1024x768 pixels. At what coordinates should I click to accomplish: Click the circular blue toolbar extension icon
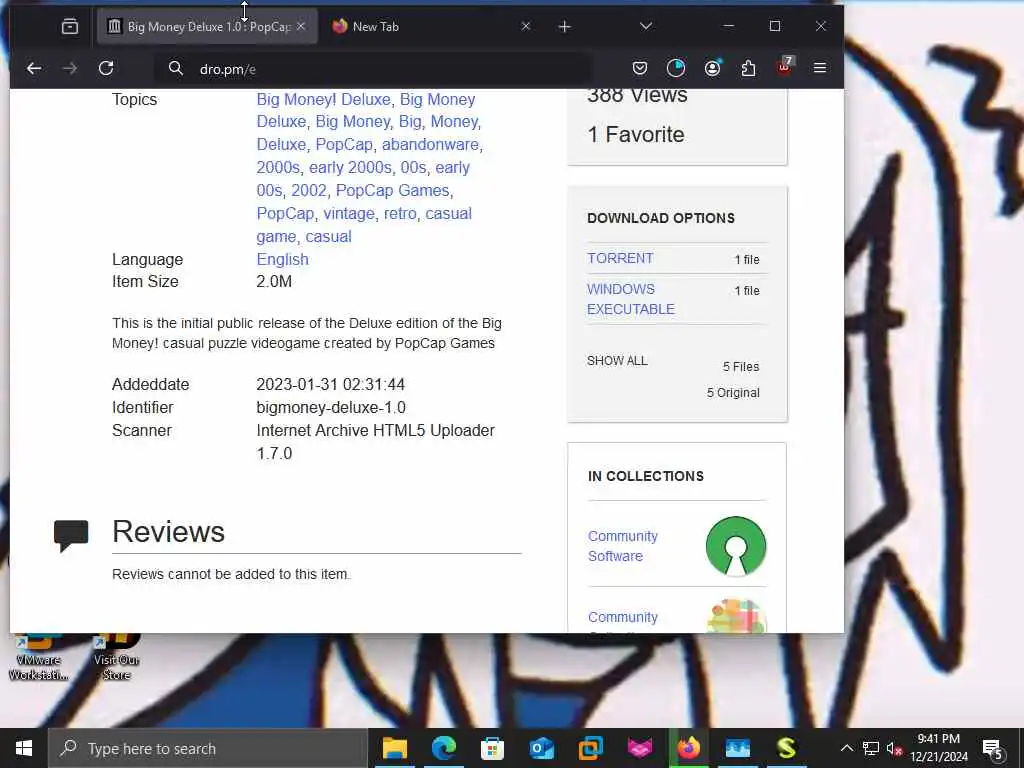[x=676, y=68]
